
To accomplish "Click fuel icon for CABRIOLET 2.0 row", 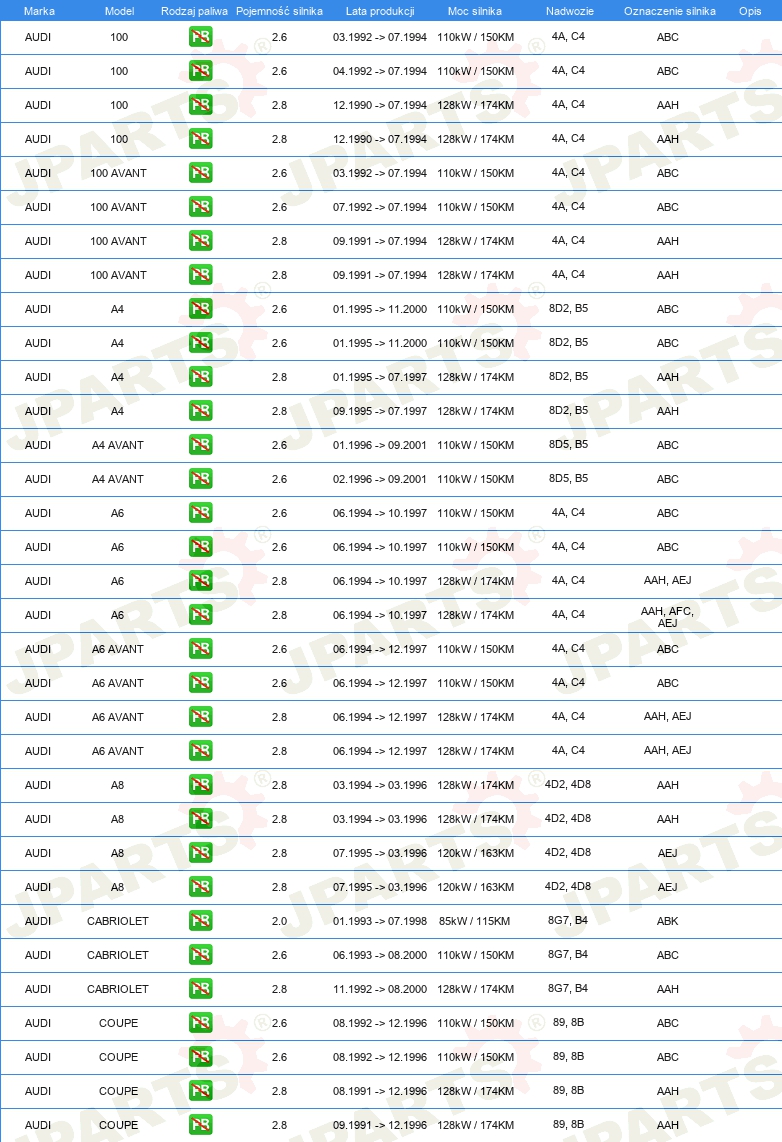I will 200,921.
